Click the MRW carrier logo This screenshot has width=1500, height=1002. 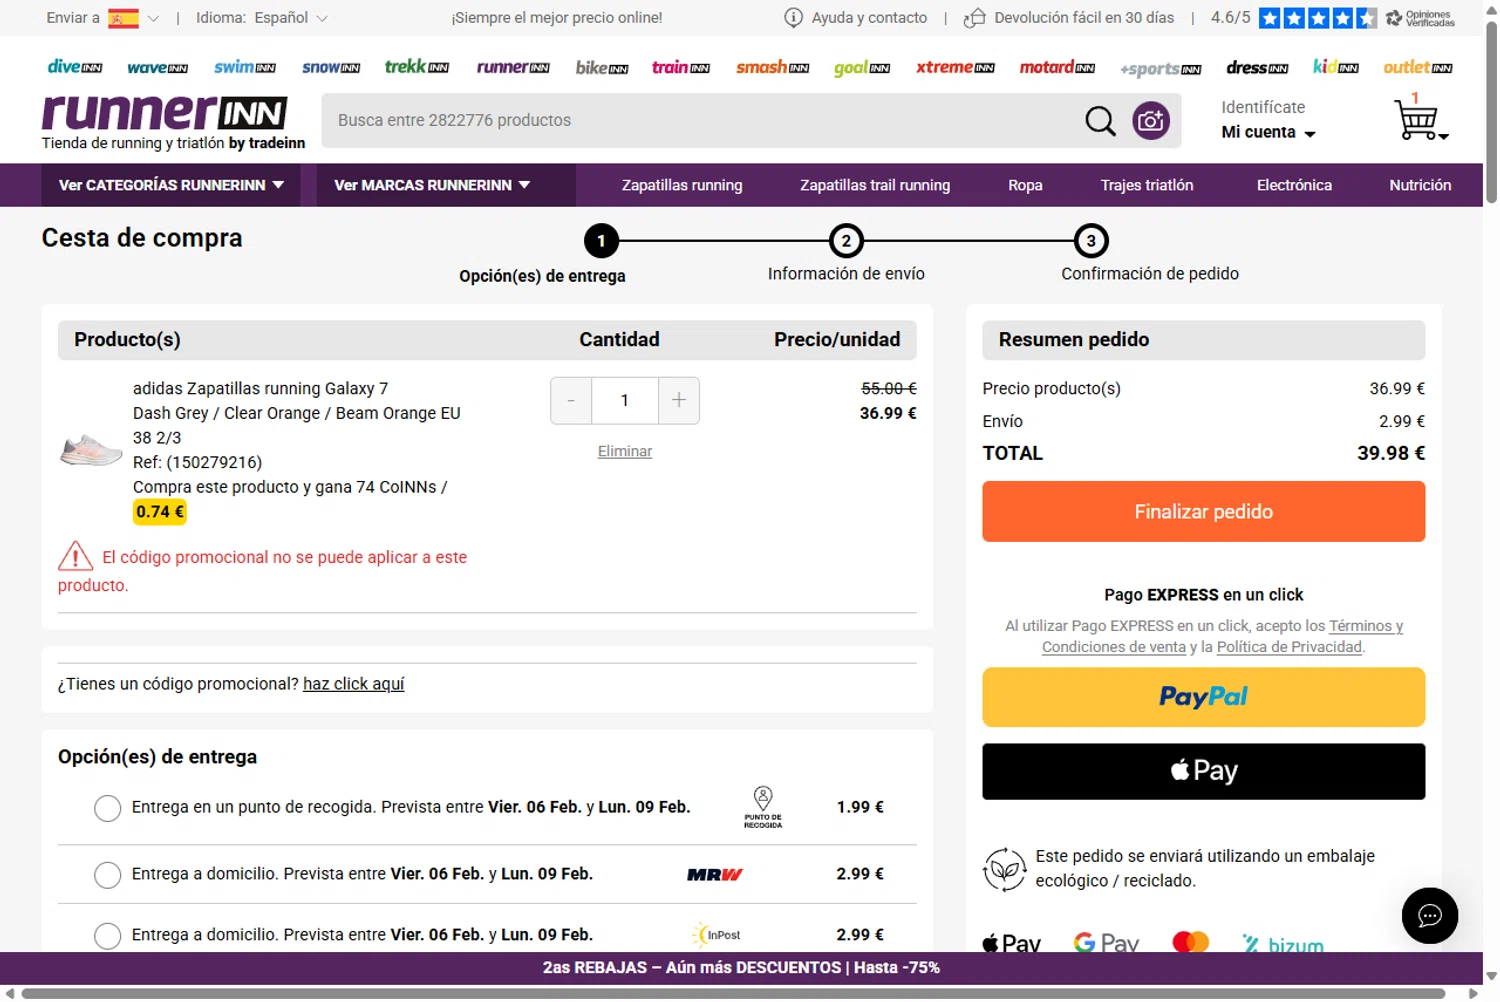tap(715, 874)
